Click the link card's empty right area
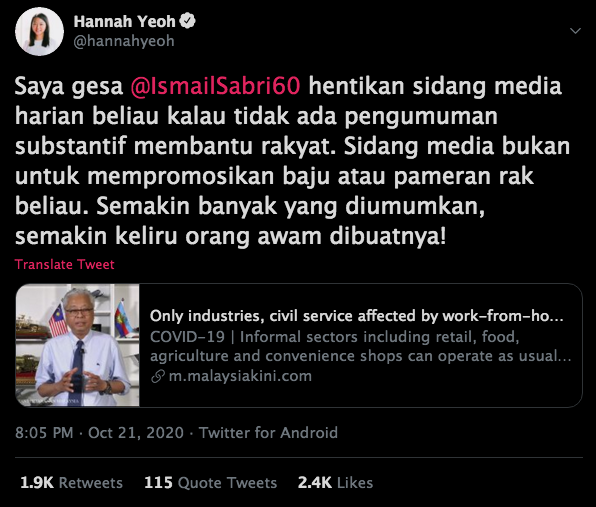 449,393
